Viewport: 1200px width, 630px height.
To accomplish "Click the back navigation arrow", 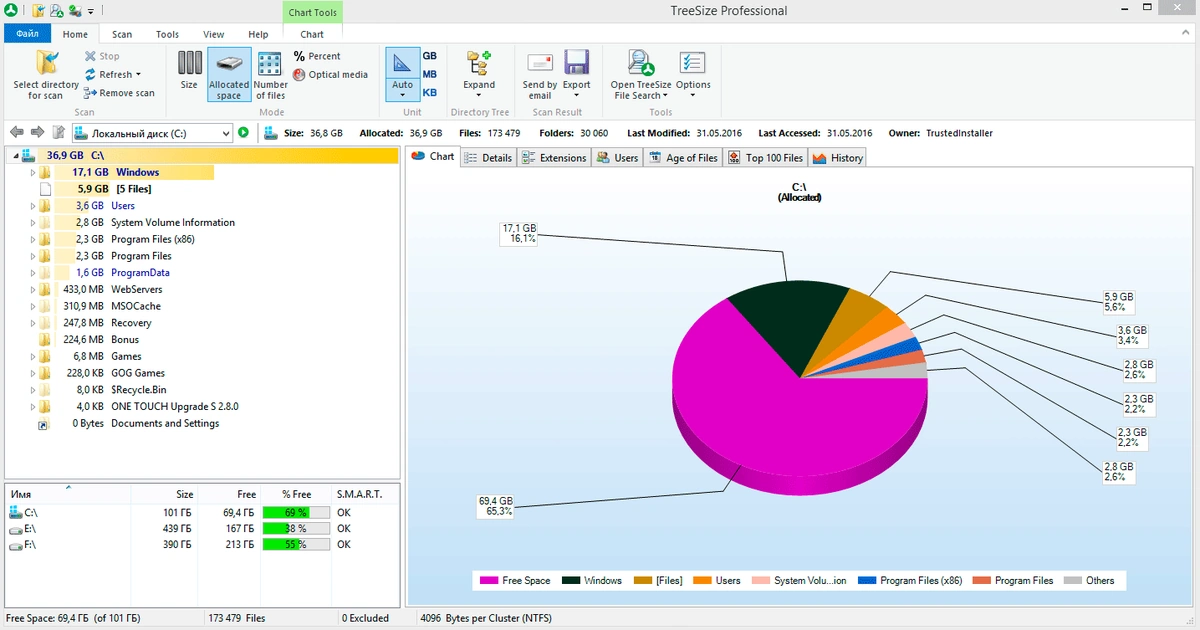I will pyautogui.click(x=17, y=132).
